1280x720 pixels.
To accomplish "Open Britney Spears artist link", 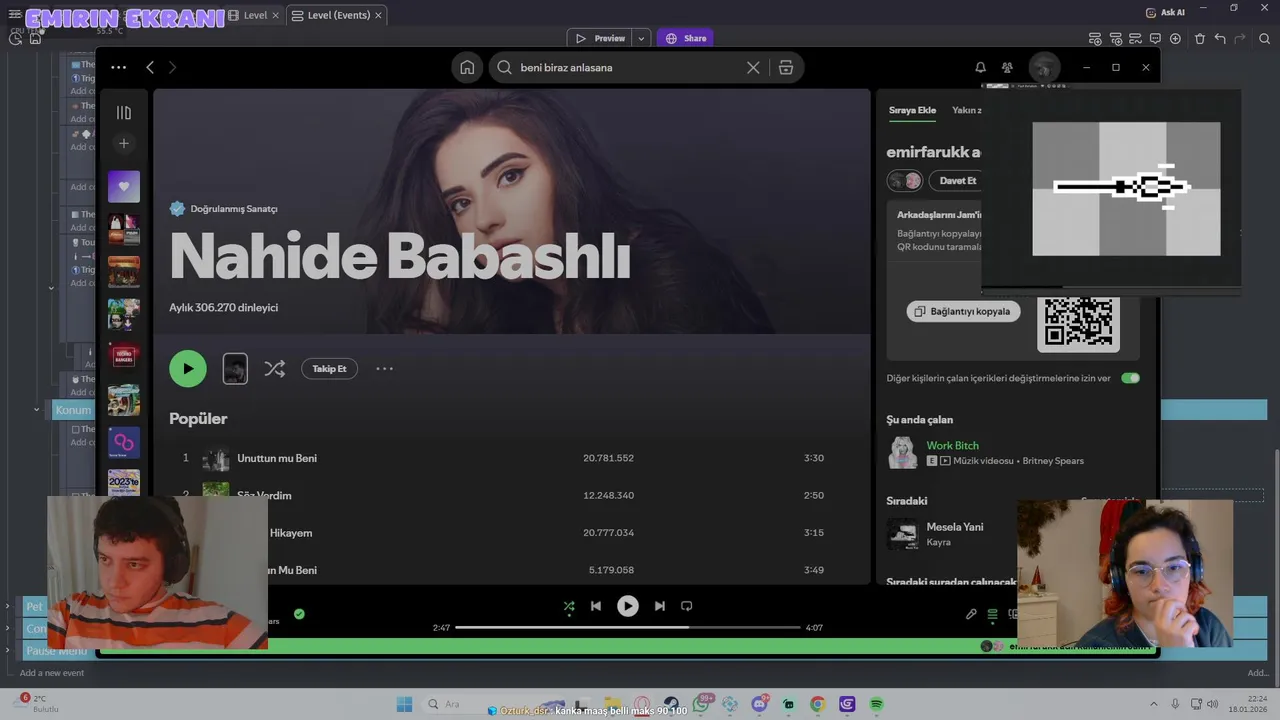I will (1053, 461).
